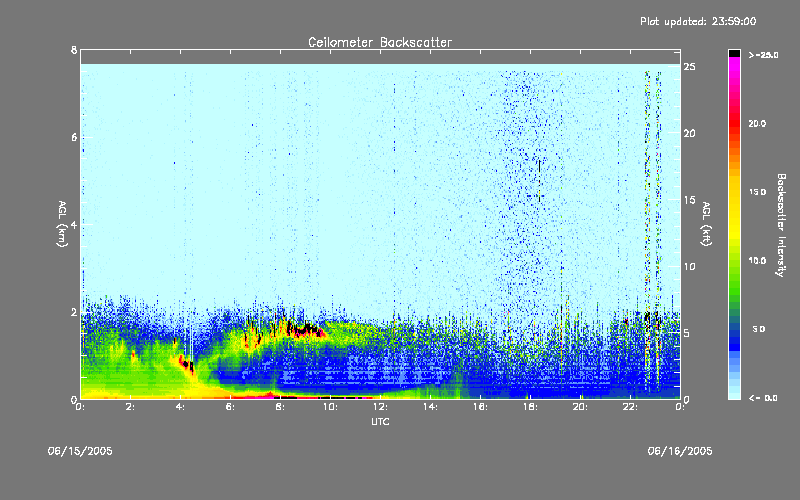Viewport: 800px width, 500px height.
Task: Click the end date "06/16/2005"
Action: [x=680, y=451]
